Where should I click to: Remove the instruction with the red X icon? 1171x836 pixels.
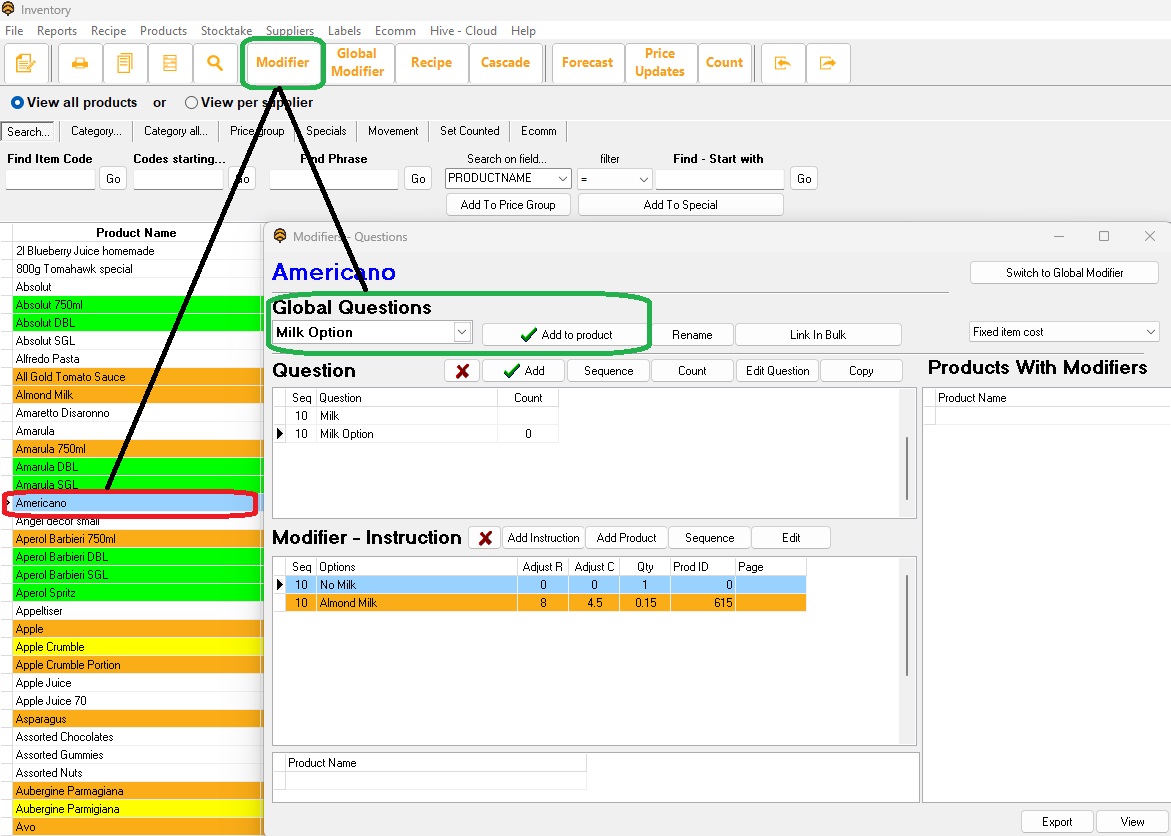click(484, 537)
